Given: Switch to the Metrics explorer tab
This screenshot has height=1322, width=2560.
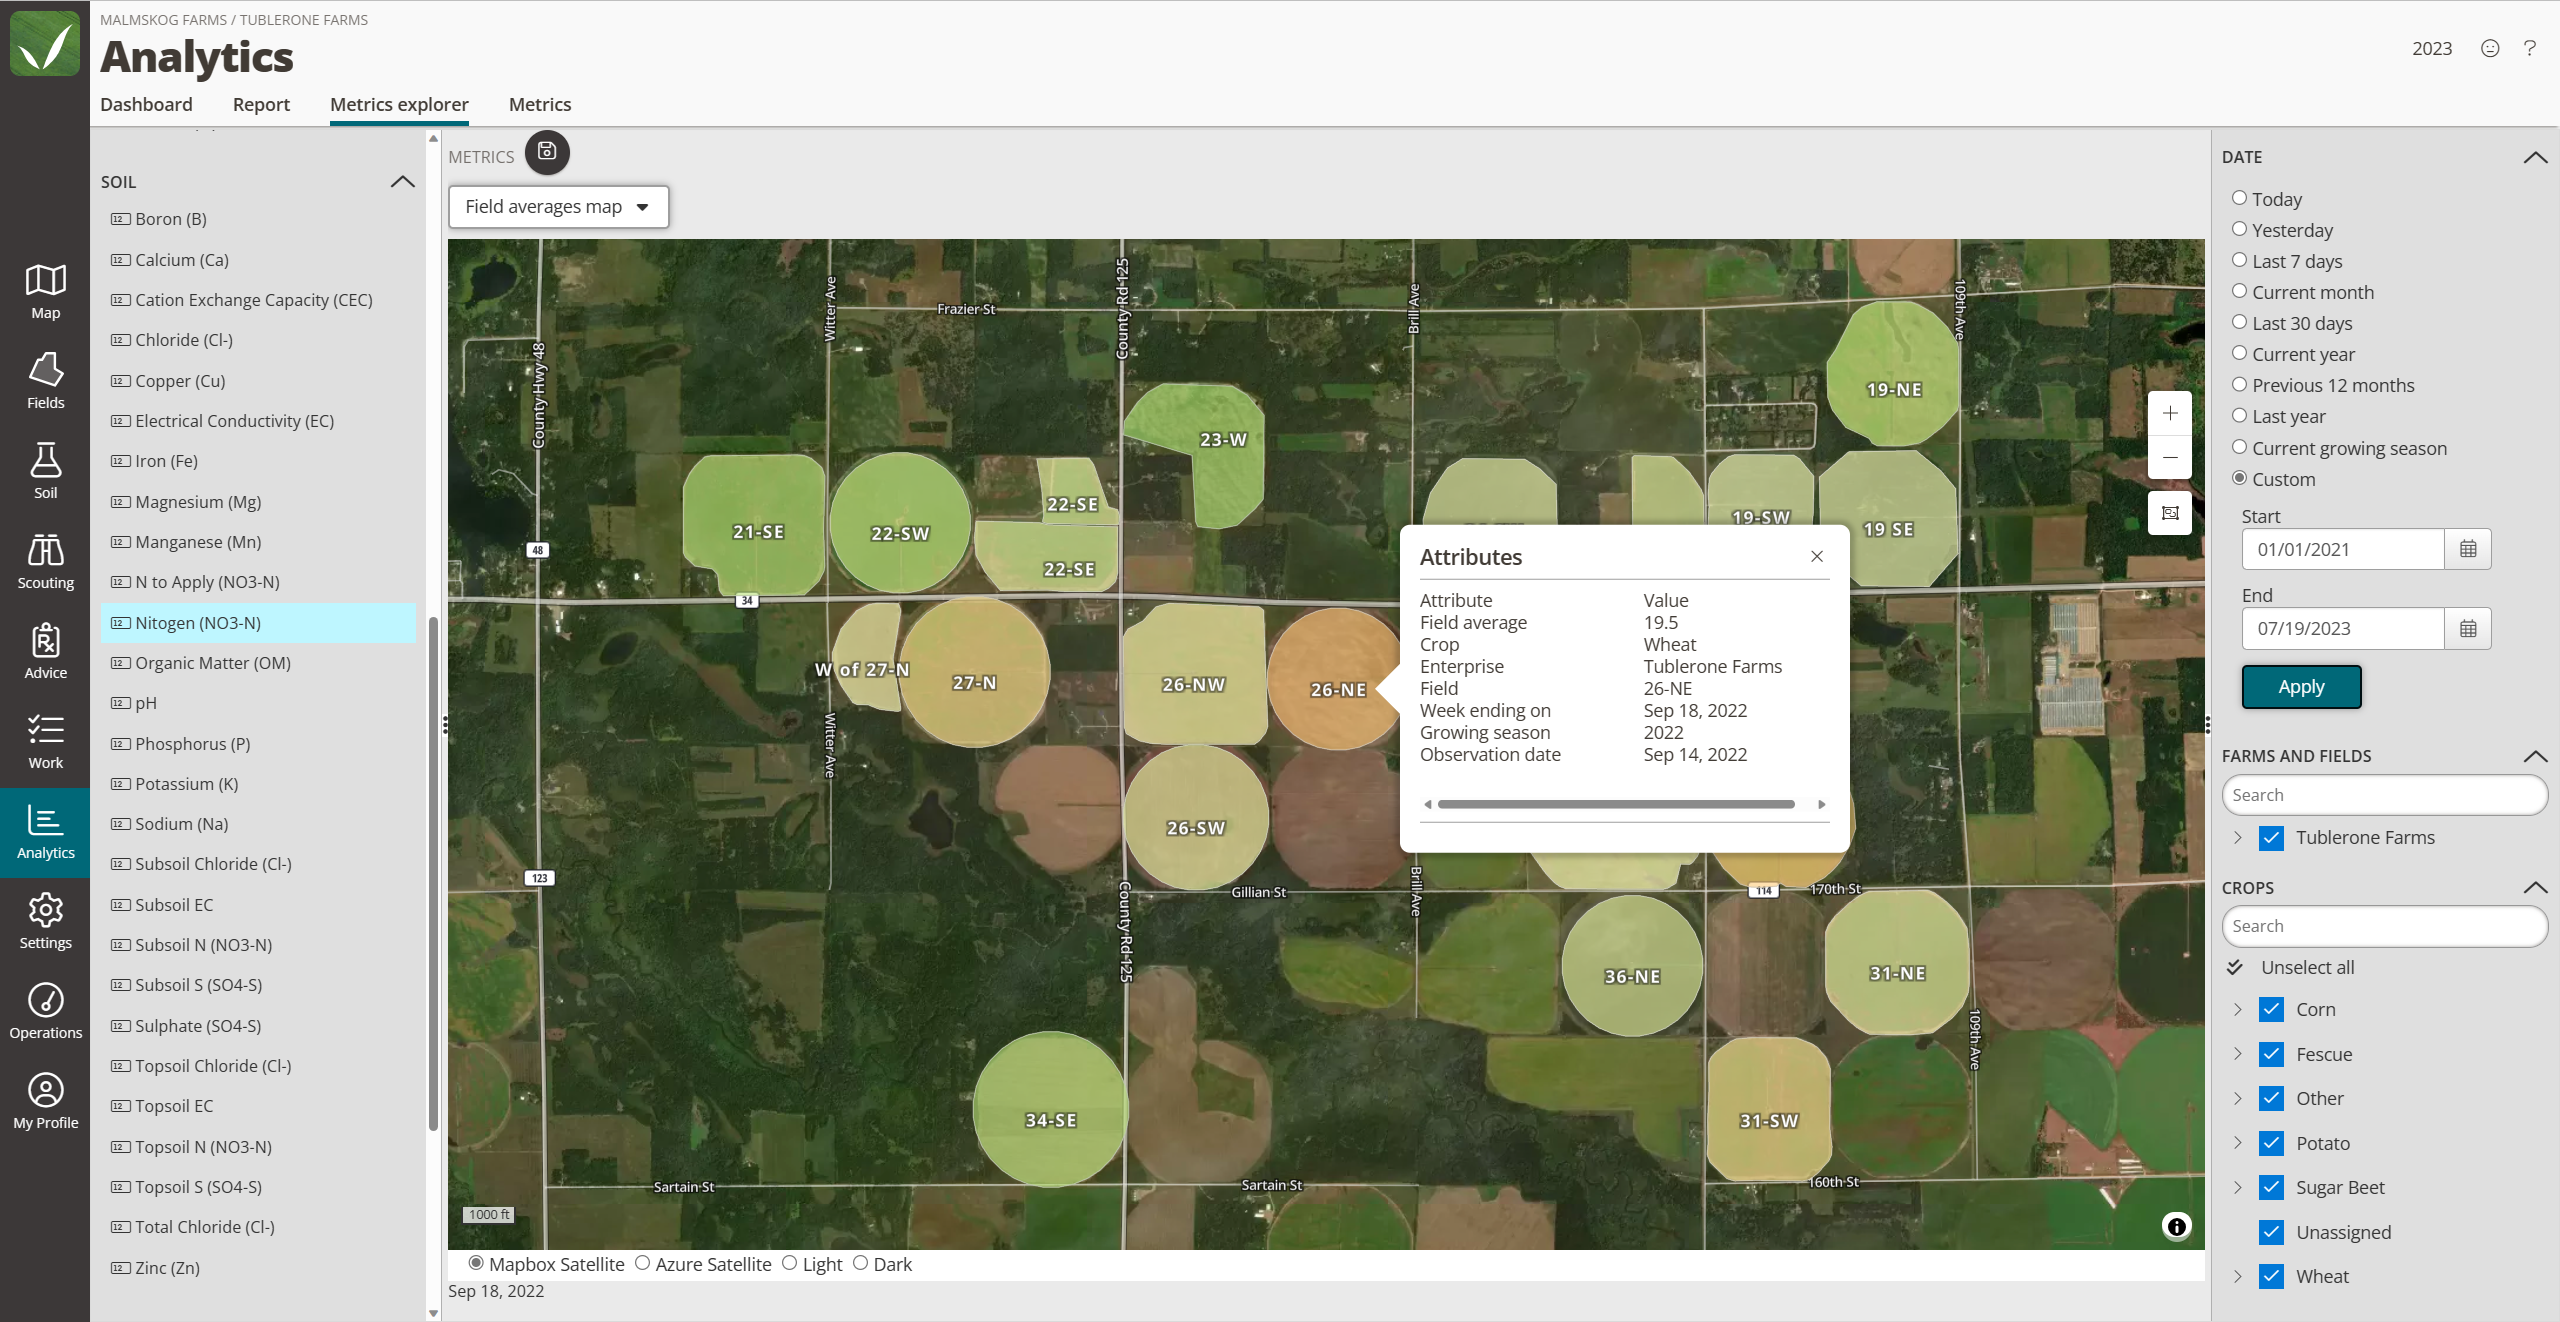Looking at the screenshot, I should click(x=399, y=105).
